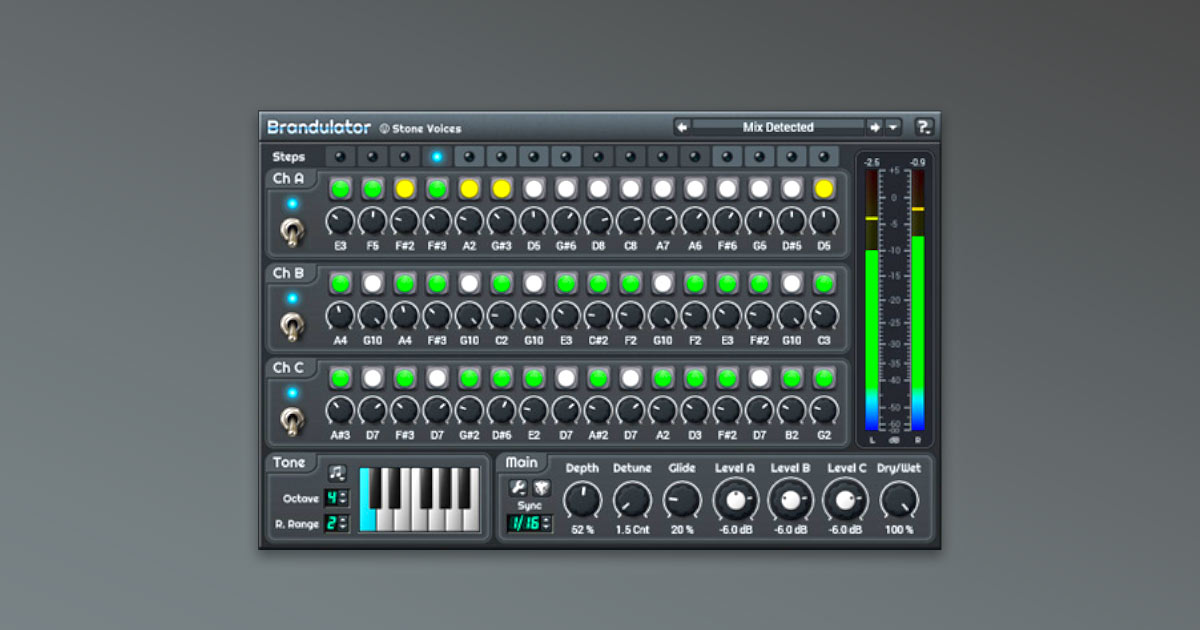
Task: Click the lit blue step indicator in Steps row
Action: coord(437,157)
